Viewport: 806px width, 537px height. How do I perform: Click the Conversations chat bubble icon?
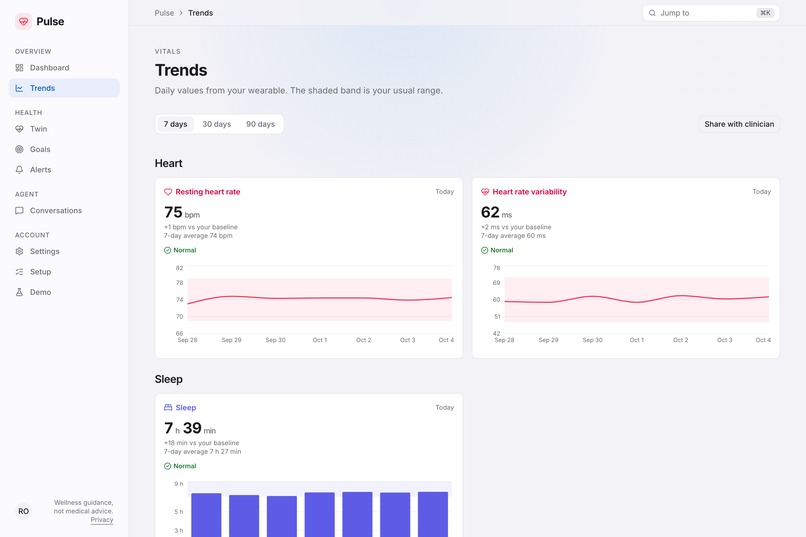(x=19, y=211)
